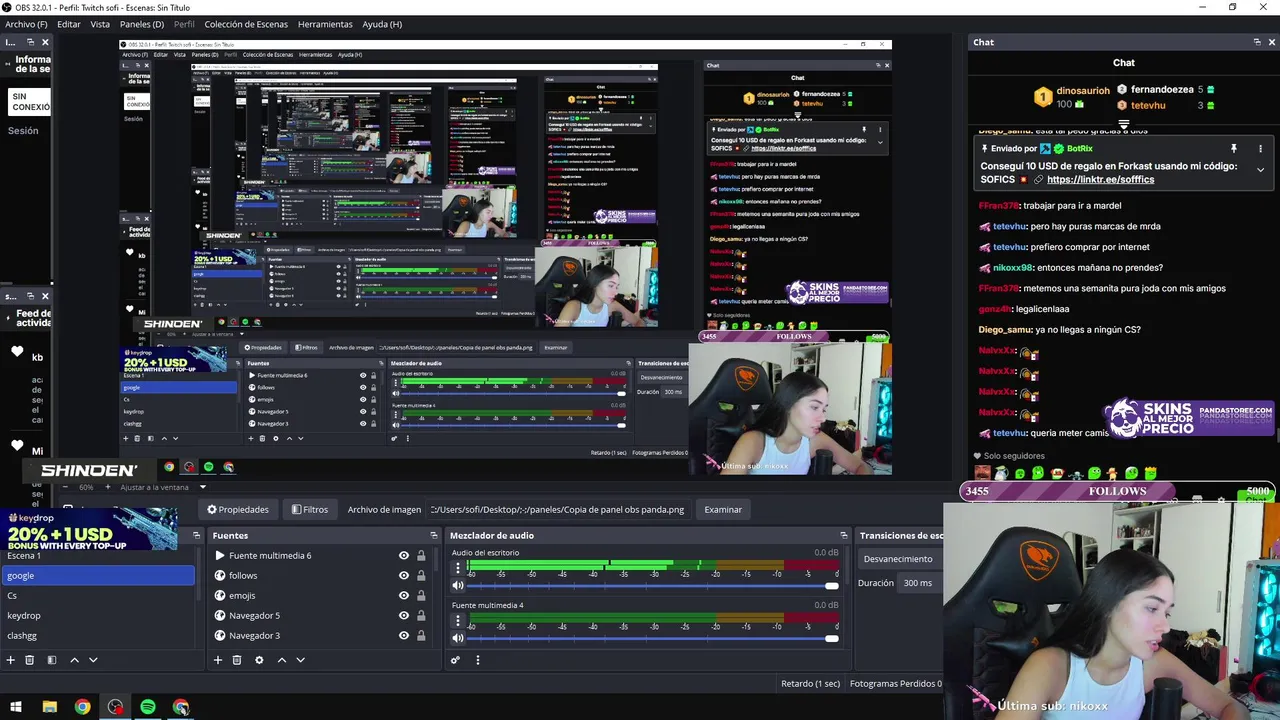
Task: Float the Fuentes dock panel
Action: [433, 535]
